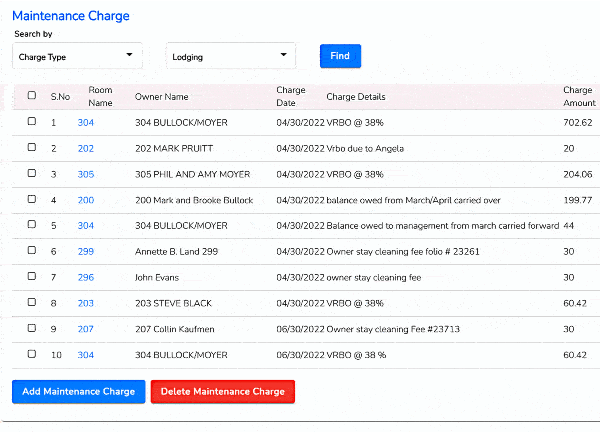Click charge amount 204.06
Image resolution: width=600 pixels, height=432 pixels.
pos(578,174)
